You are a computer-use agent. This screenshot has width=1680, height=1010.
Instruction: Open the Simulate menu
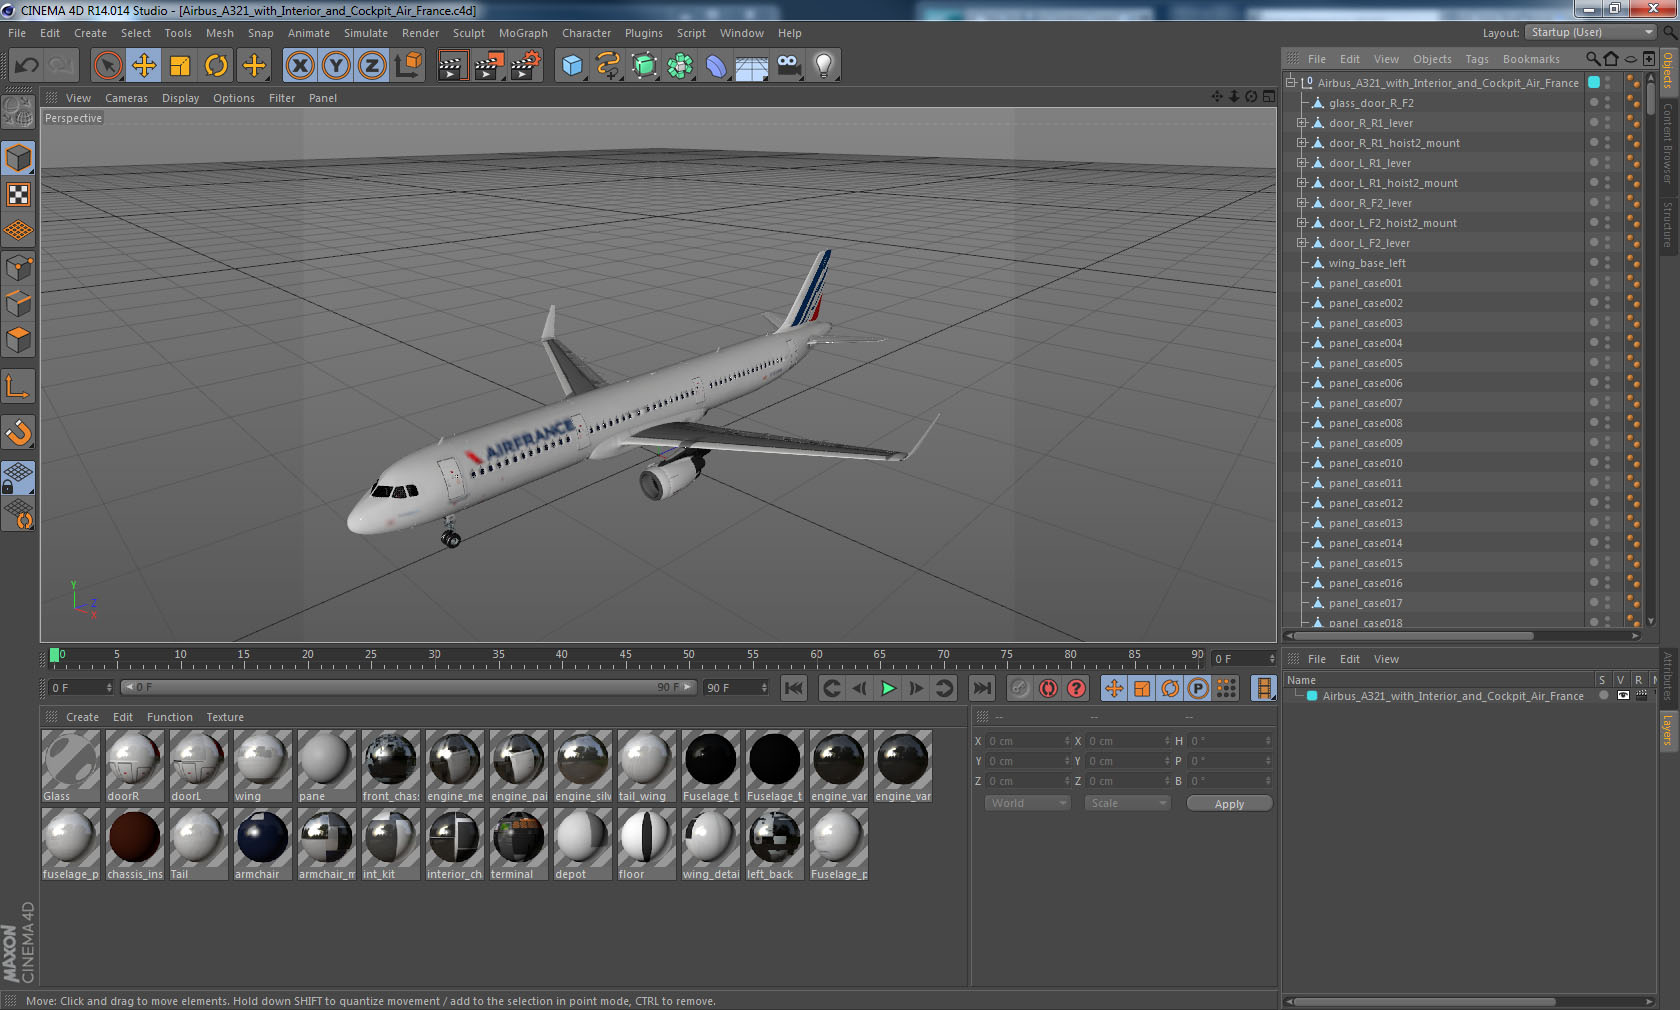click(366, 33)
